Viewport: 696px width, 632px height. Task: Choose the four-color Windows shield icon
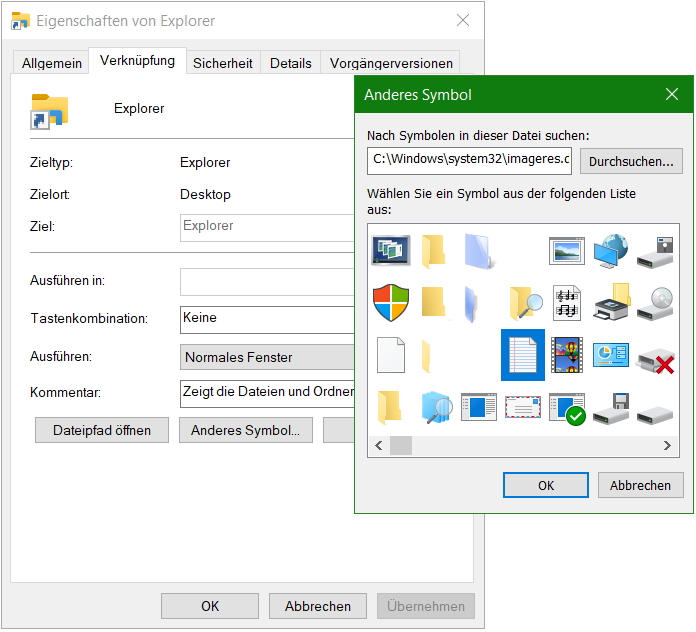(x=391, y=303)
